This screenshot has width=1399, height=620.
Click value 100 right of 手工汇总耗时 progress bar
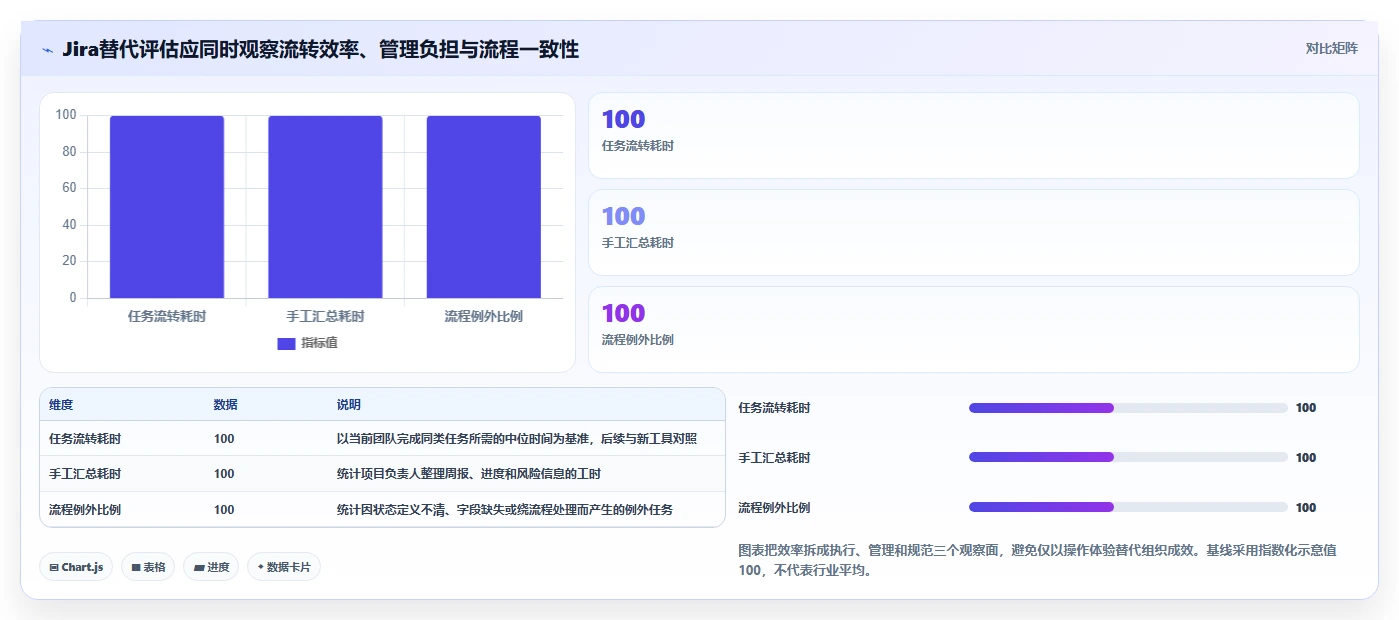(1306, 458)
